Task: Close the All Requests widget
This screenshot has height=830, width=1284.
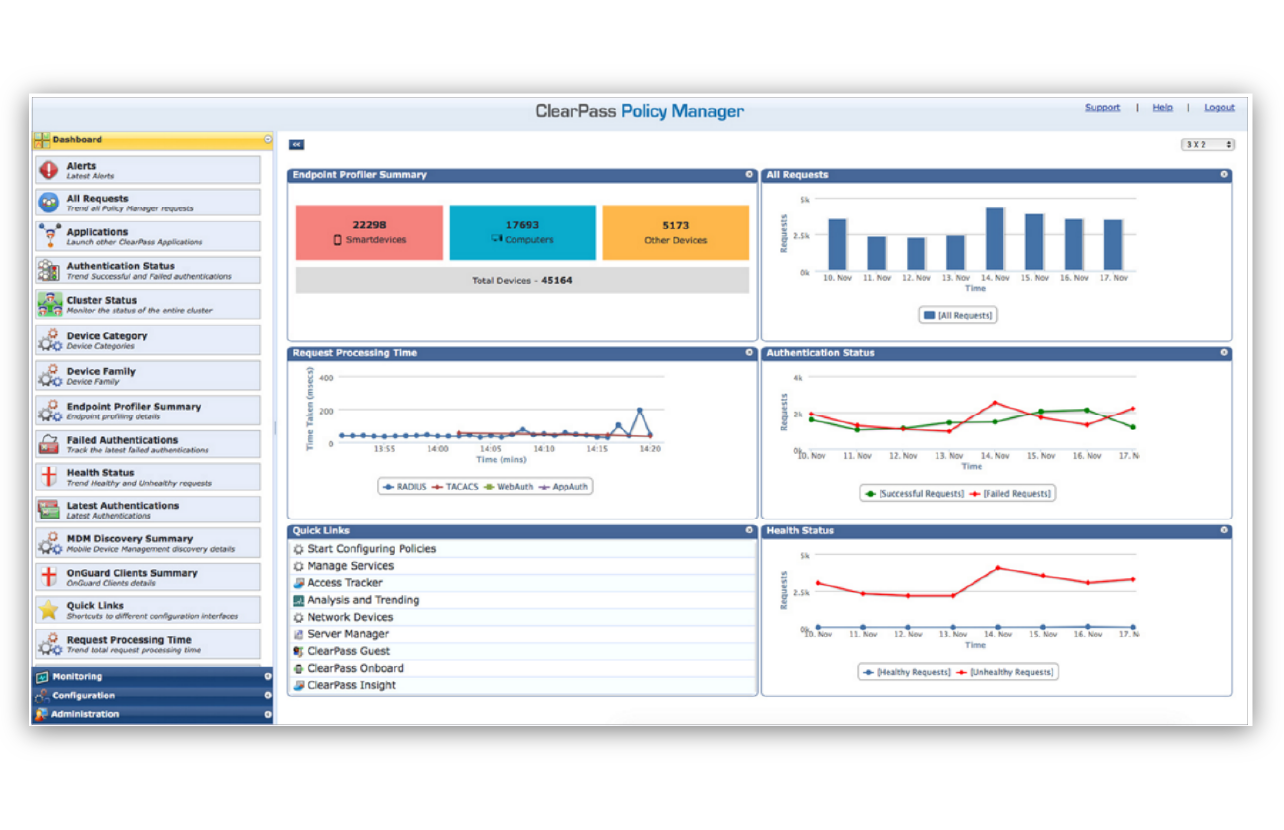Action: tap(1224, 174)
